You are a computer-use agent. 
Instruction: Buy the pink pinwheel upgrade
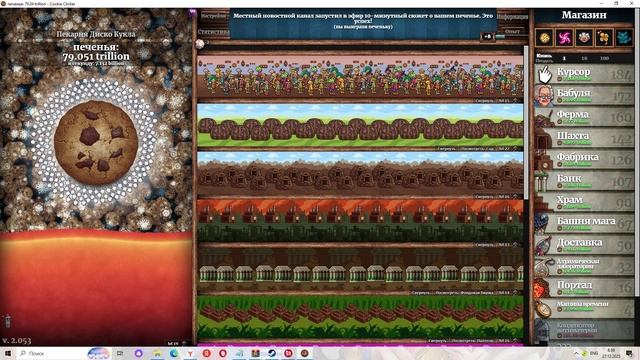click(564, 38)
